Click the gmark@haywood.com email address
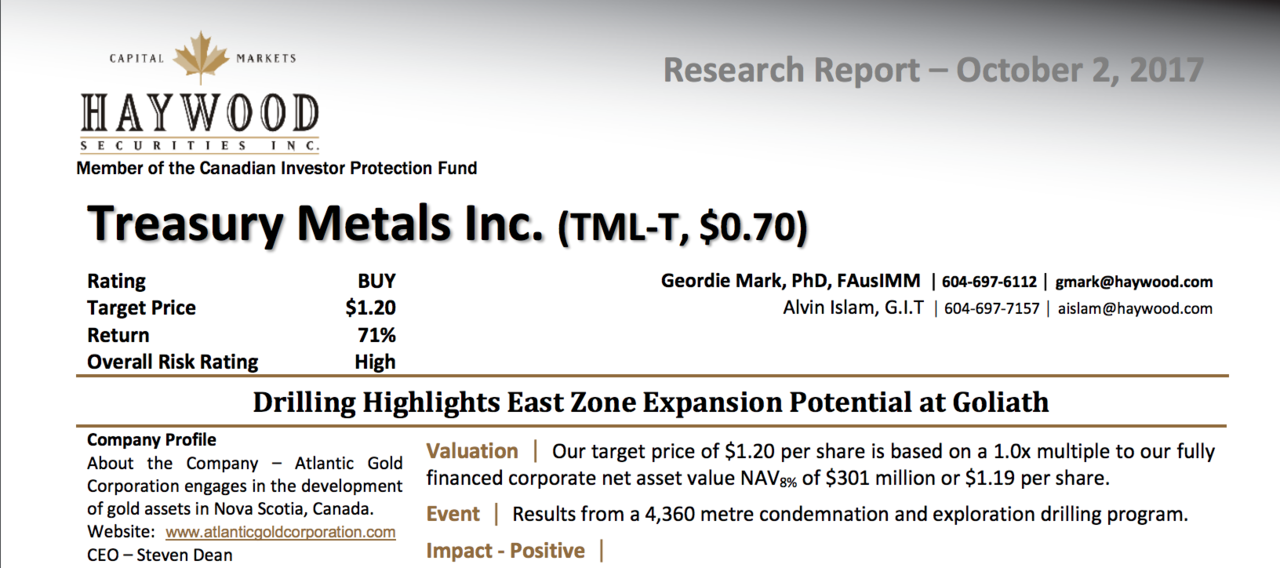The height and width of the screenshot is (568, 1280). 1134,282
